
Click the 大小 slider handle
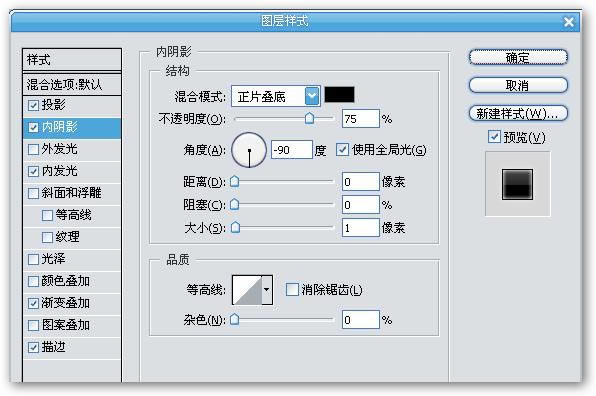[235, 227]
